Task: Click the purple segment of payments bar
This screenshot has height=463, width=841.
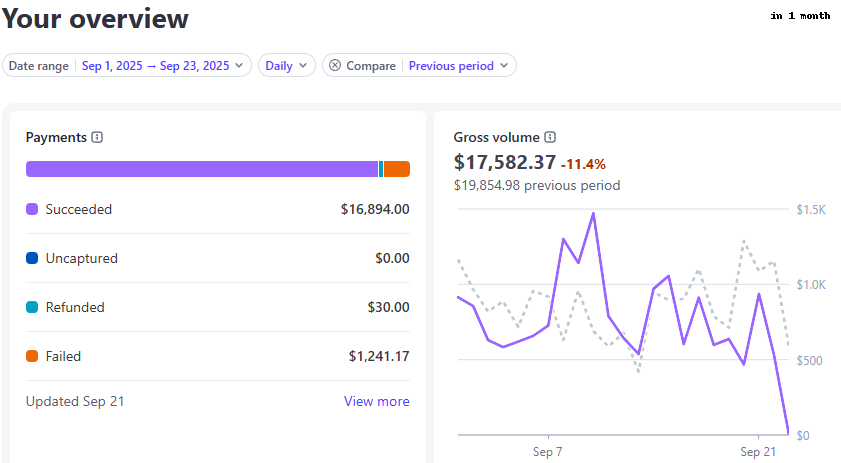Action: point(200,169)
